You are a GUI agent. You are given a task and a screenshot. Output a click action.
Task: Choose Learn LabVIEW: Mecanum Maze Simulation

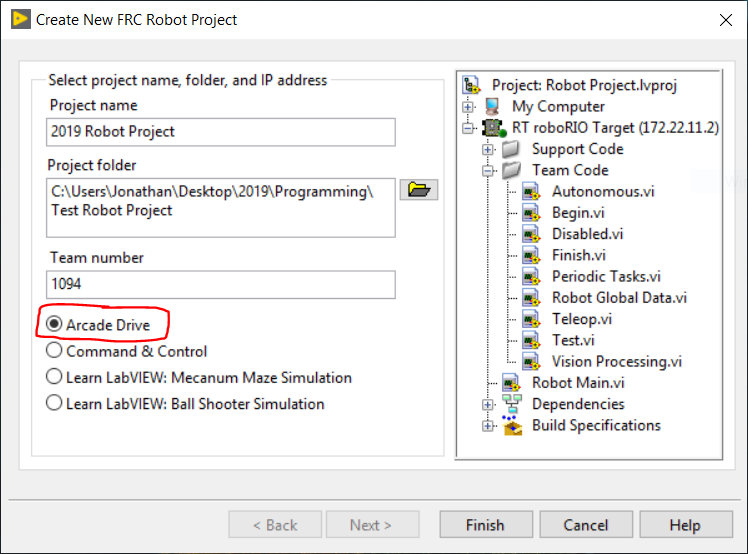(54, 376)
